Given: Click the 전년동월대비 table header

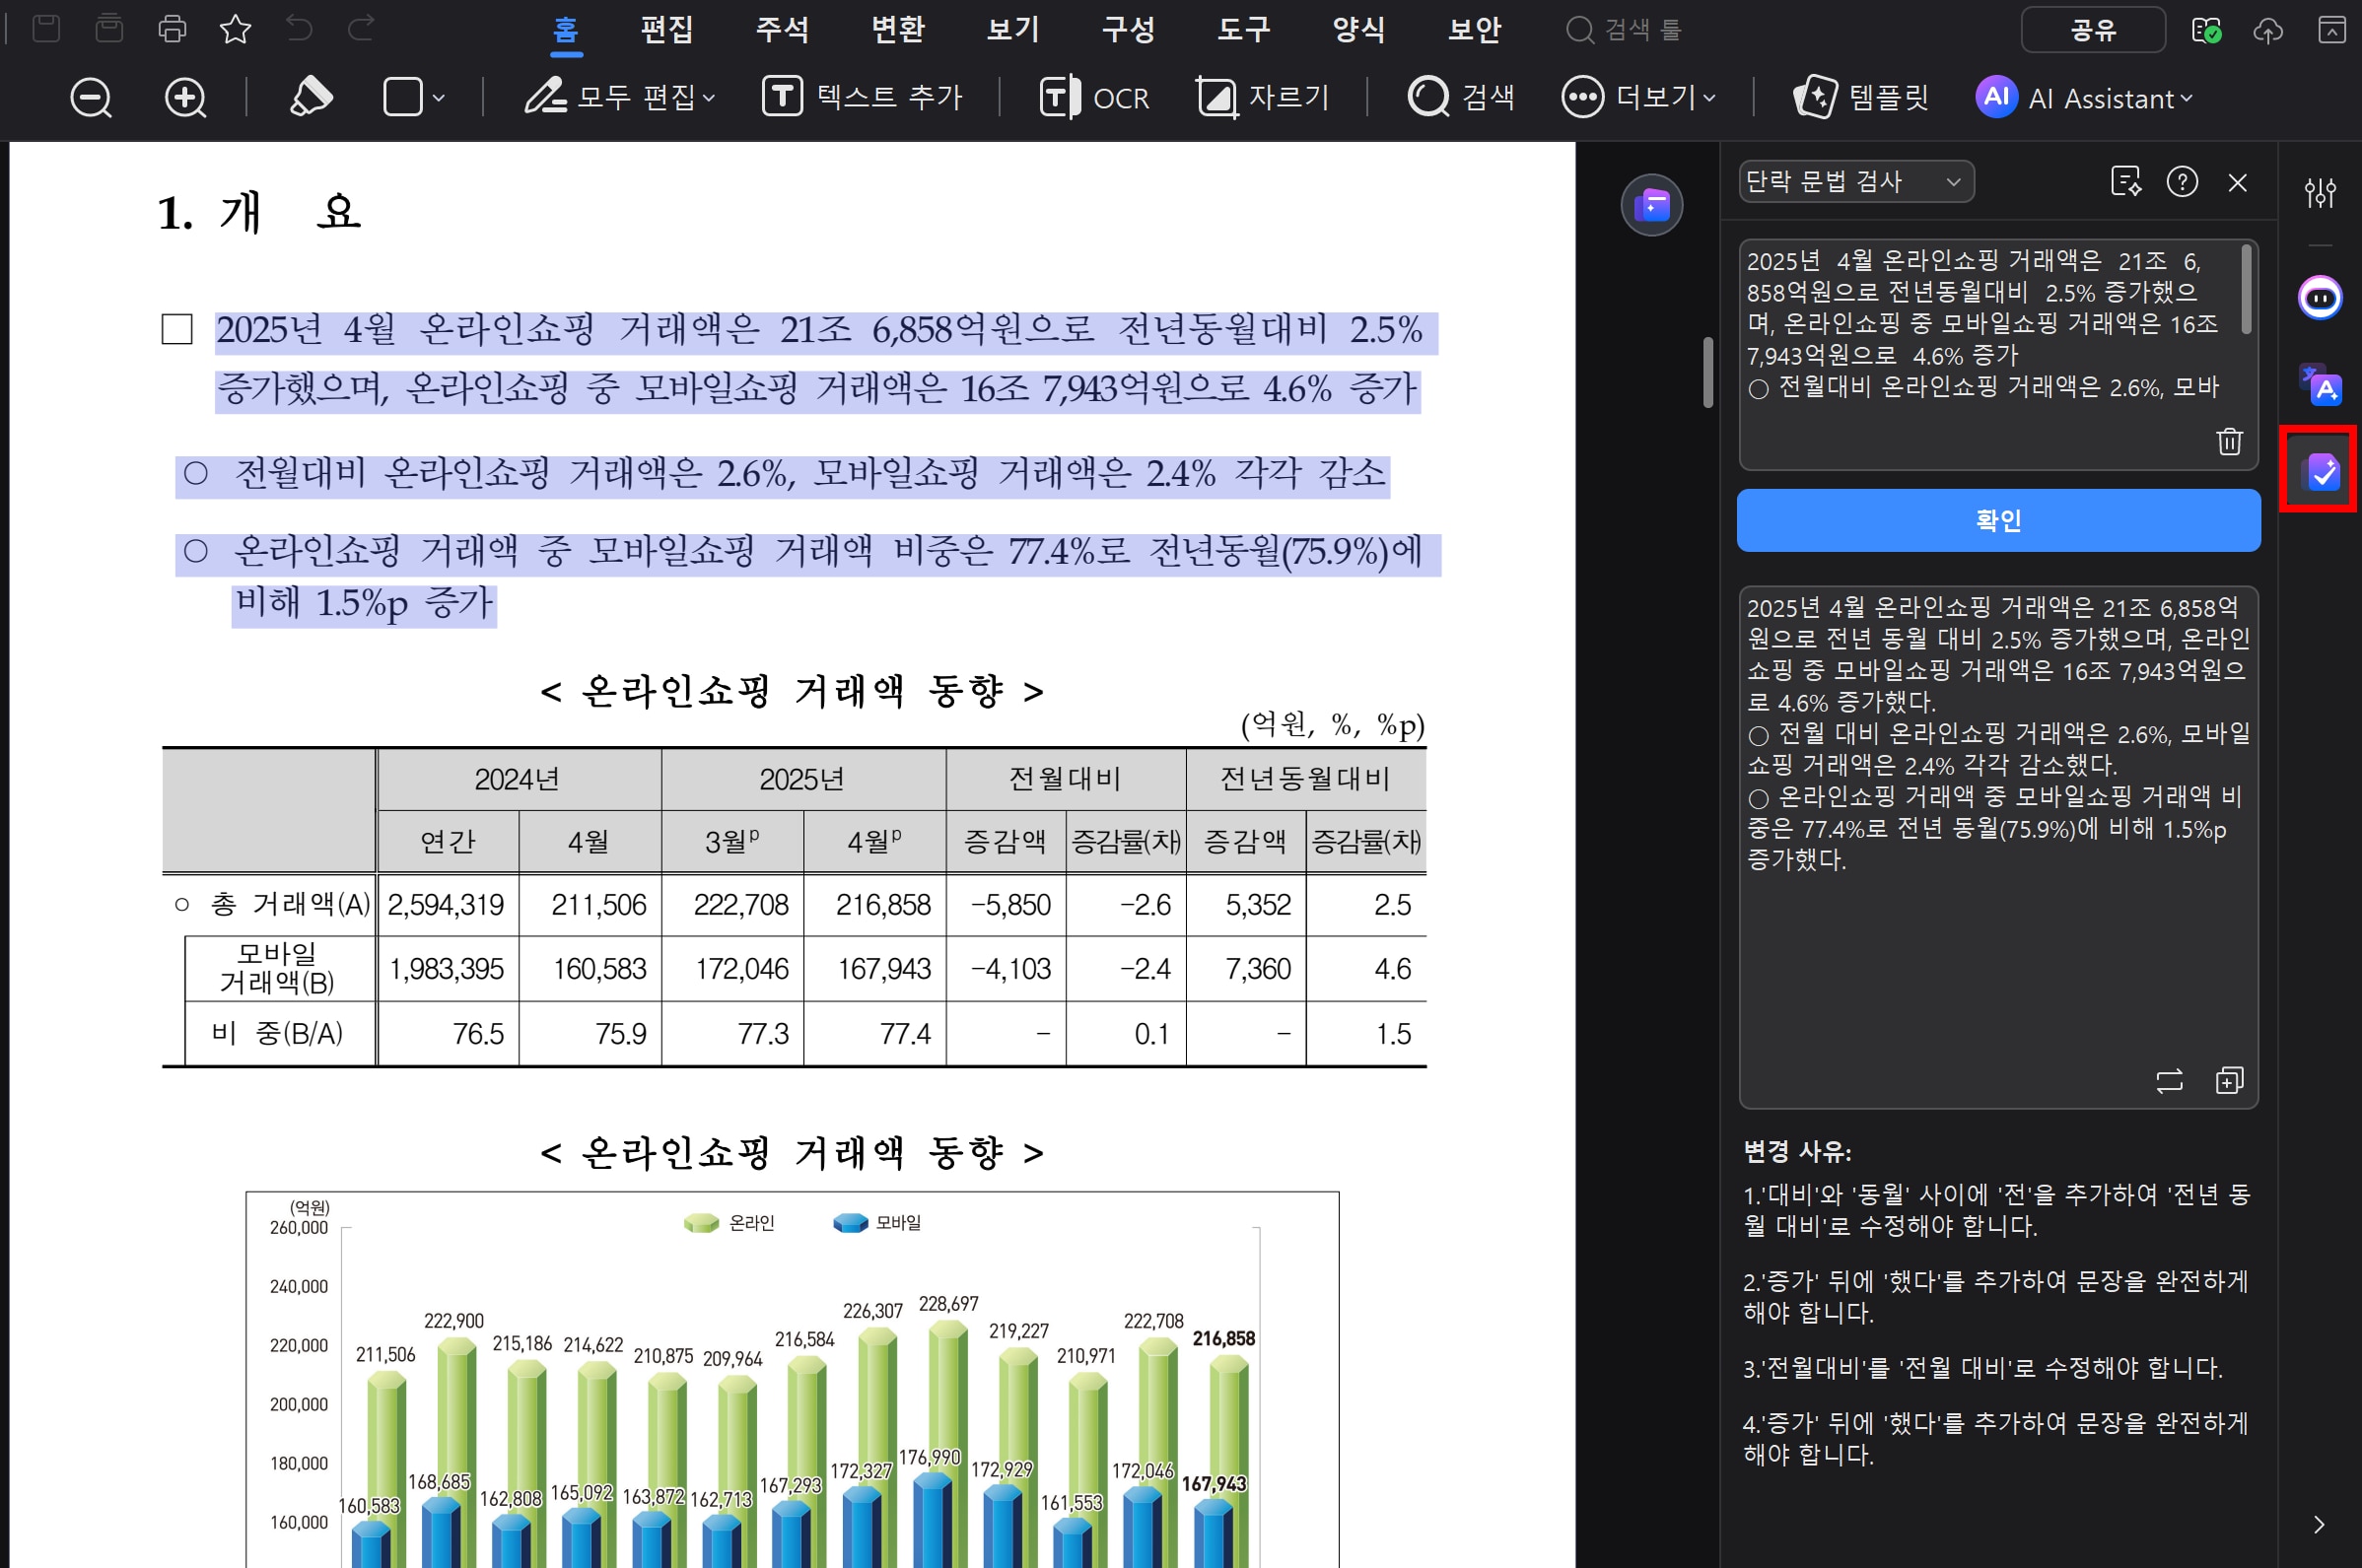Looking at the screenshot, I should coord(1304,778).
